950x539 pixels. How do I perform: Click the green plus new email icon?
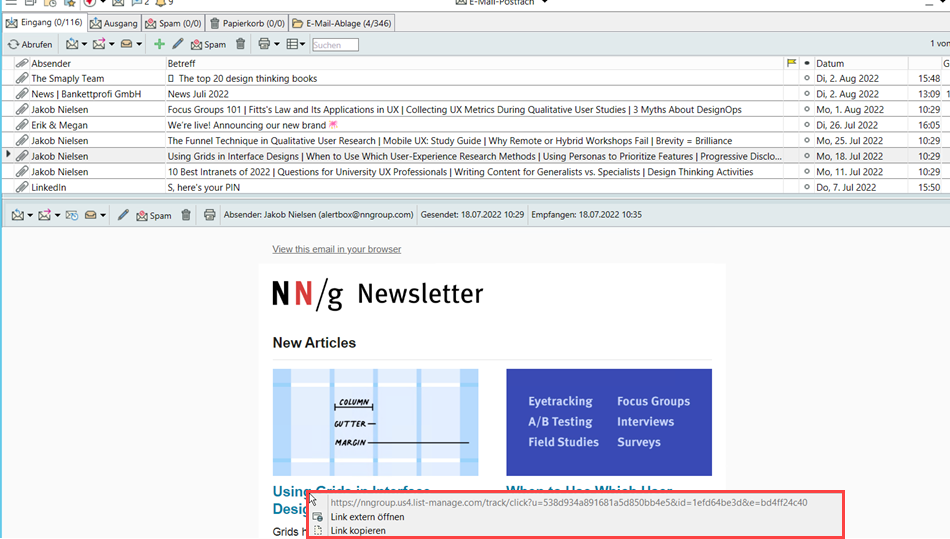[x=159, y=44]
